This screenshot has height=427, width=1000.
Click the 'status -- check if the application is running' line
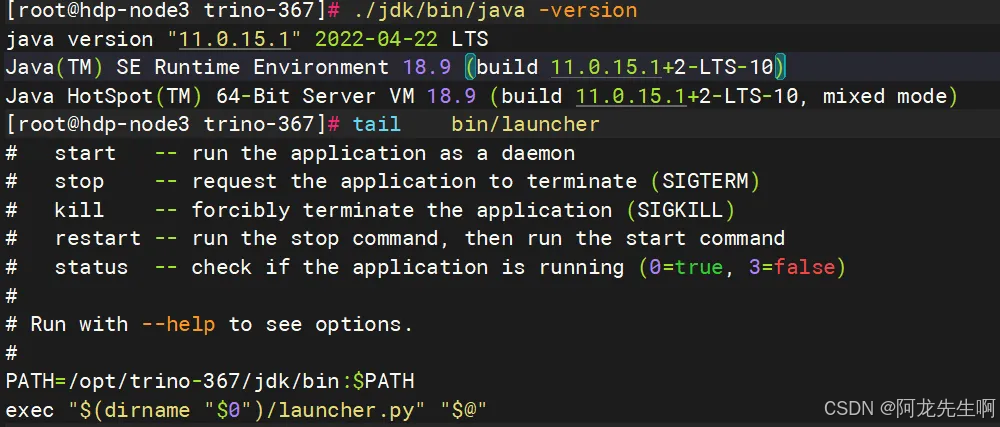(x=426, y=267)
